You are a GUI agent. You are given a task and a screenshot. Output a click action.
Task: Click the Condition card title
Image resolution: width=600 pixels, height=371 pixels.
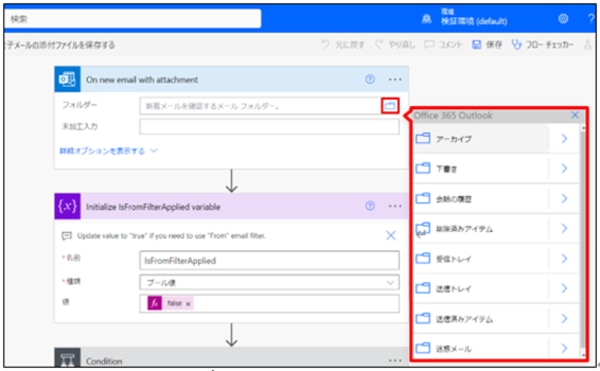[x=104, y=361]
